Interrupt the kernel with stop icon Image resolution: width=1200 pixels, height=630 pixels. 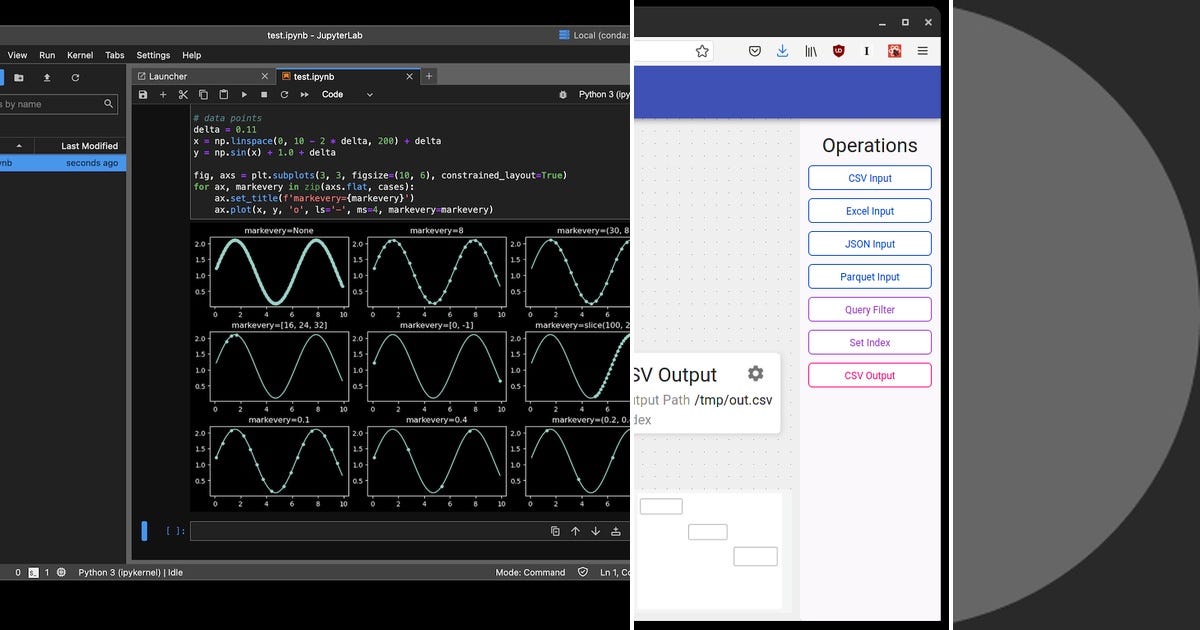264,94
